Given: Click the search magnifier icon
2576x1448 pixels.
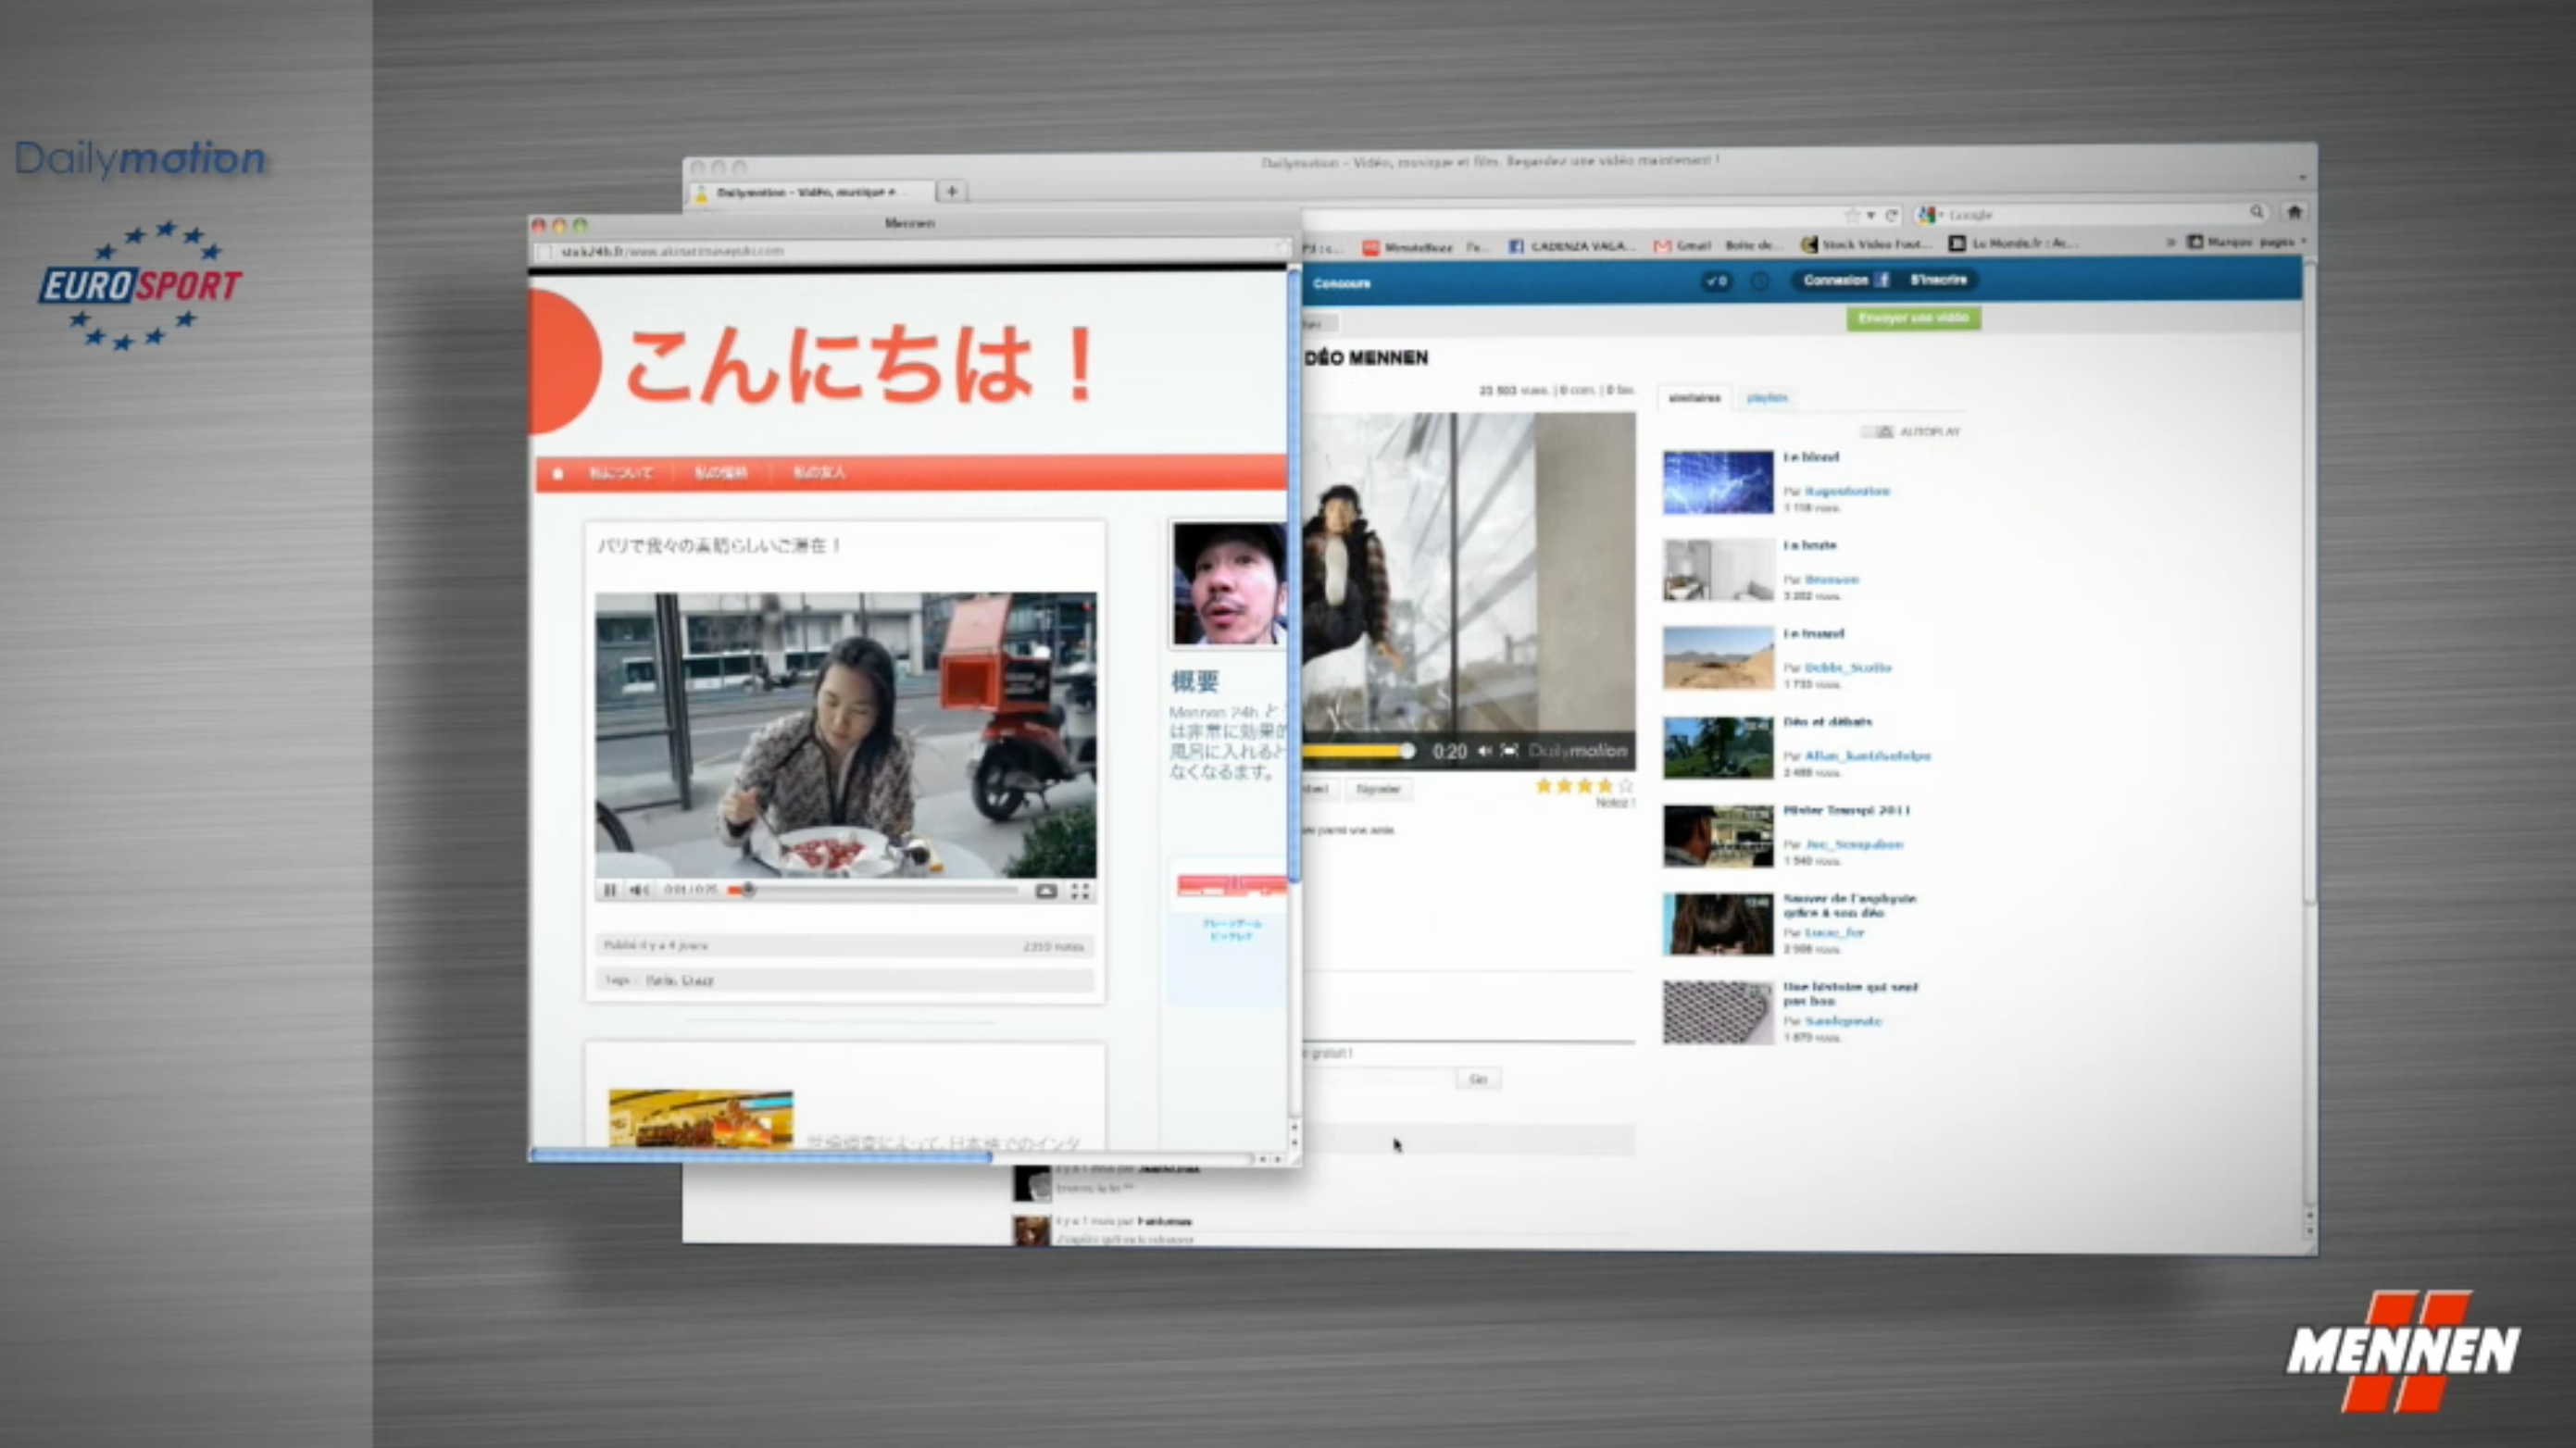Looking at the screenshot, I should (x=2257, y=212).
